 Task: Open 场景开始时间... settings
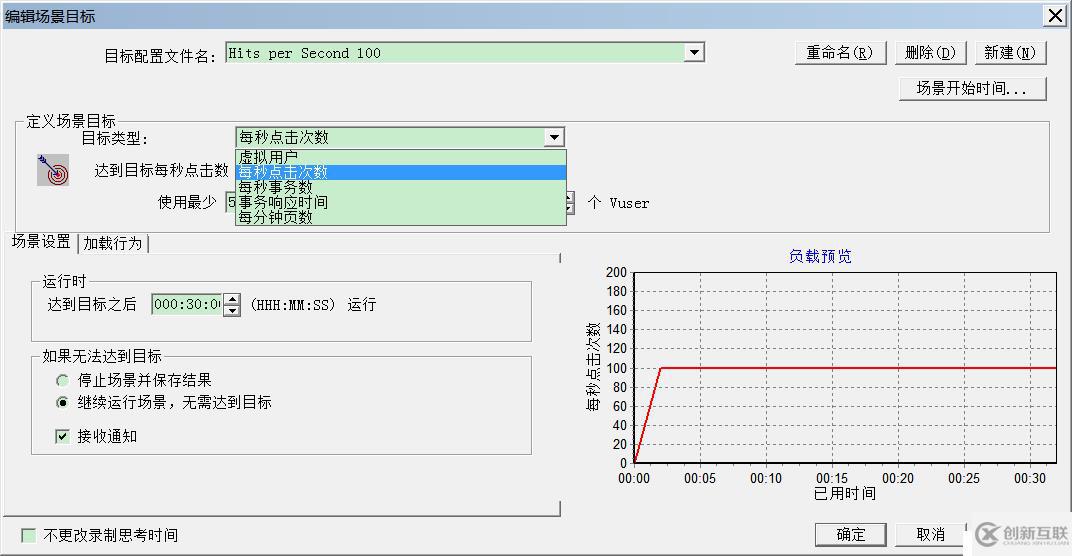tap(972, 88)
